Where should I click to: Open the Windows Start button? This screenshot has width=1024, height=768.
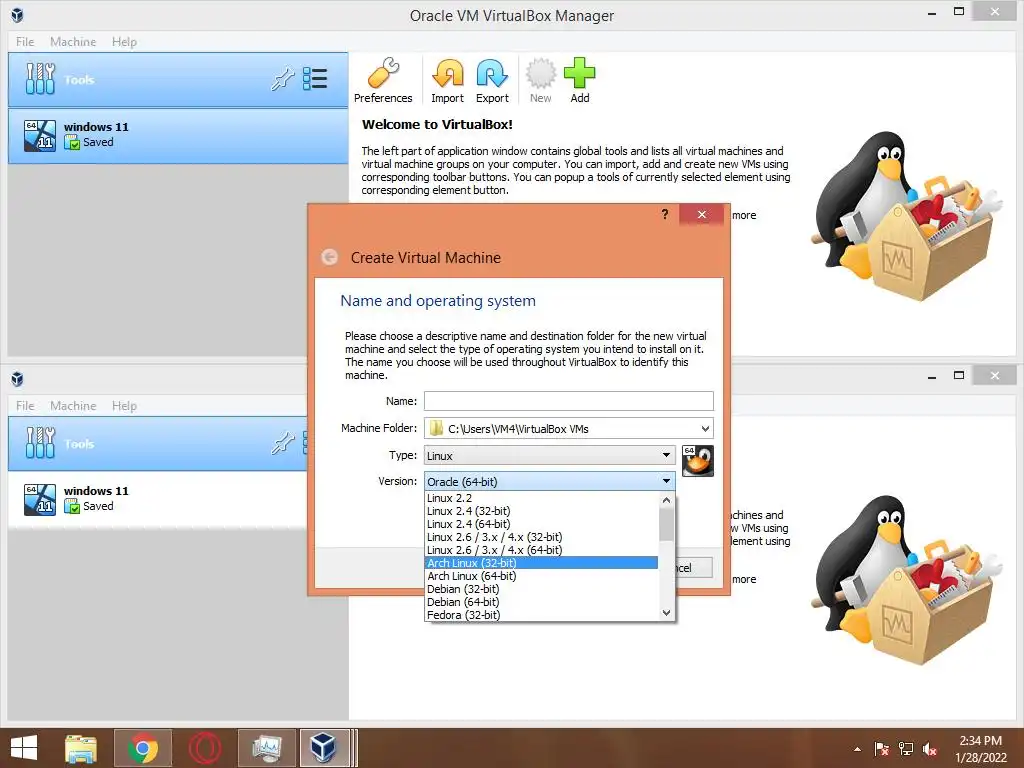(24, 748)
